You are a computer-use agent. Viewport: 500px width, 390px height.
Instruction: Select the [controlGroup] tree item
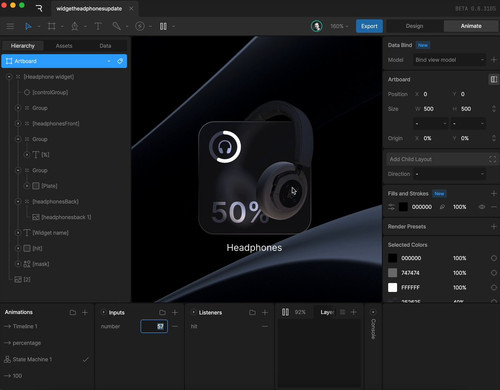tap(50, 92)
